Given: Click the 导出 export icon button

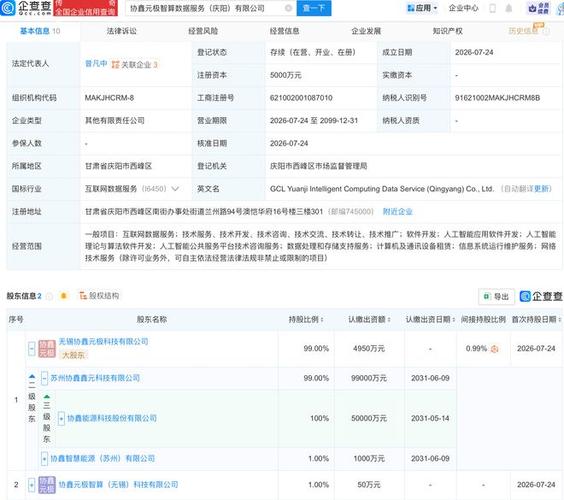Looking at the screenshot, I should tap(496, 296).
